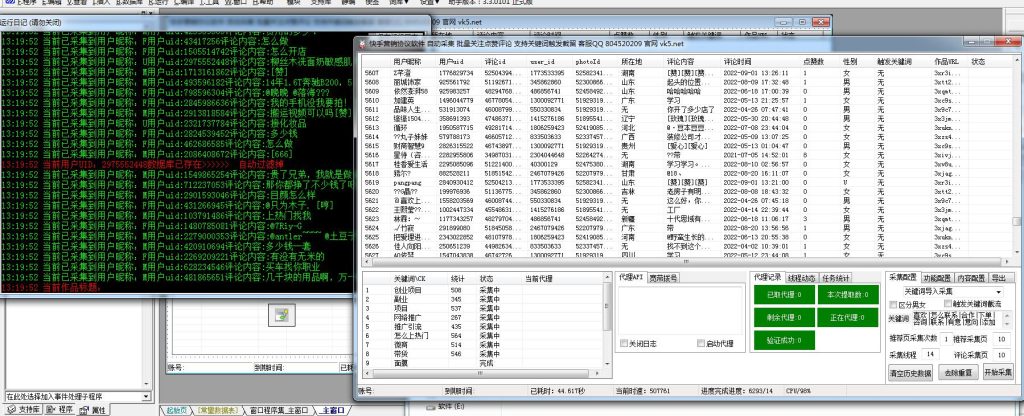This screenshot has height=416, width=1024.
Task: Open the 属性 panel at bottom left
Action: click(94, 409)
